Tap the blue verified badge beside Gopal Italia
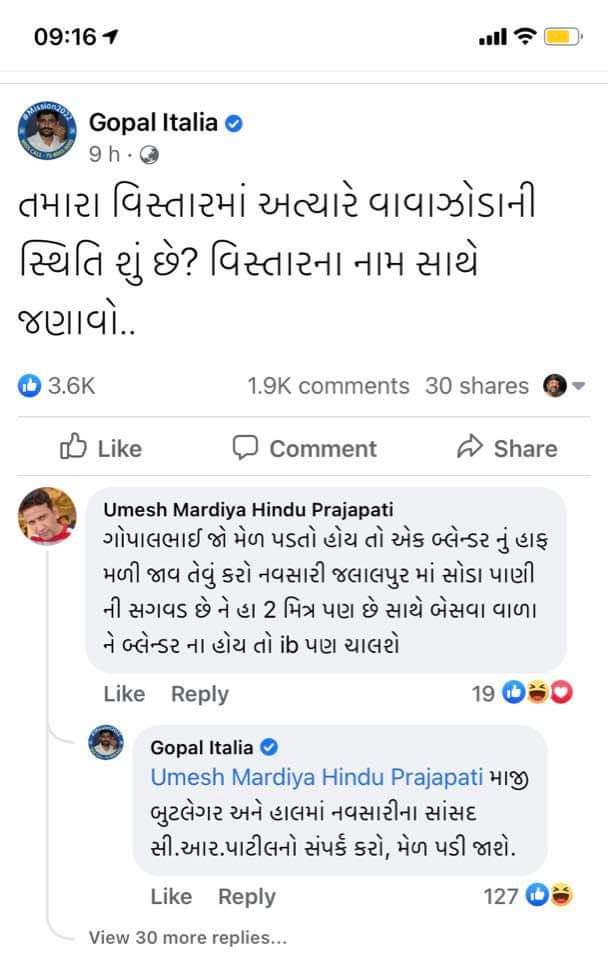The height and width of the screenshot is (960, 608). (235, 124)
